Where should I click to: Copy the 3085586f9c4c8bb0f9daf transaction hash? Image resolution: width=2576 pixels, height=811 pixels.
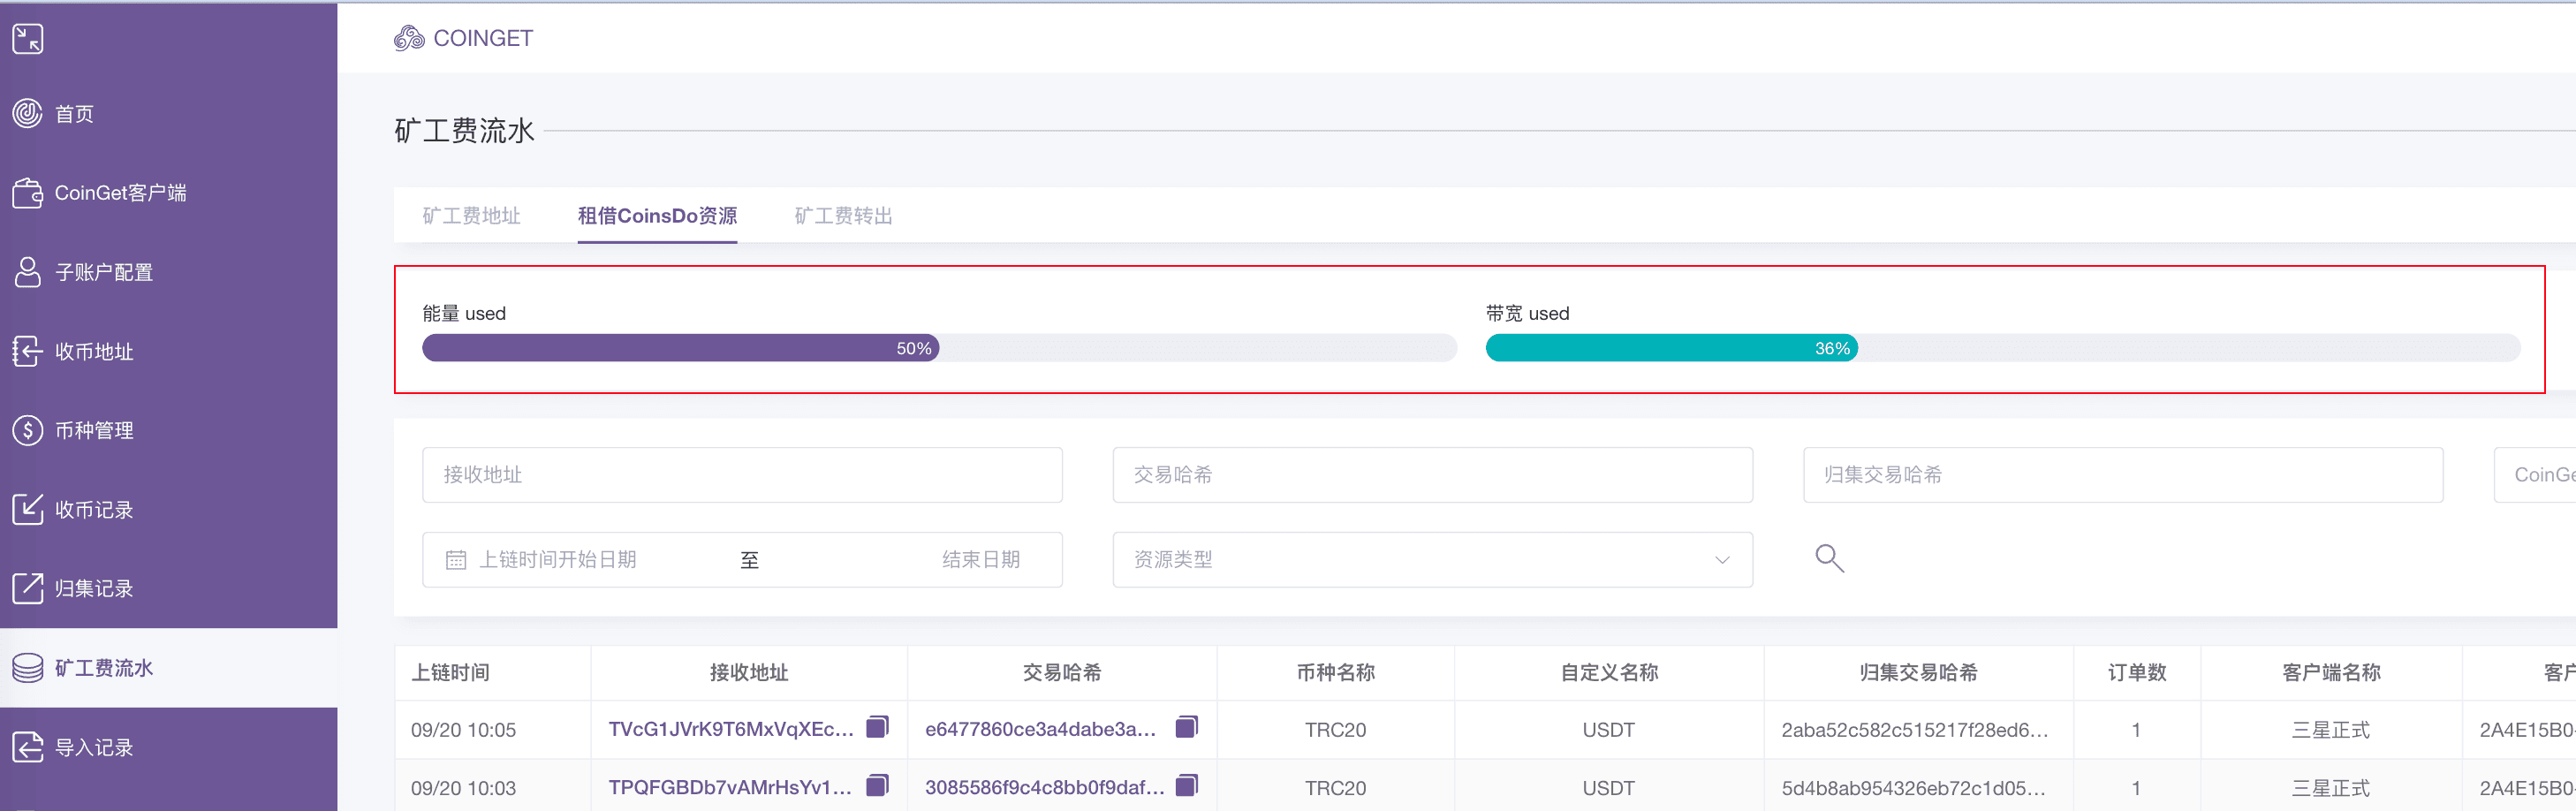(1186, 786)
